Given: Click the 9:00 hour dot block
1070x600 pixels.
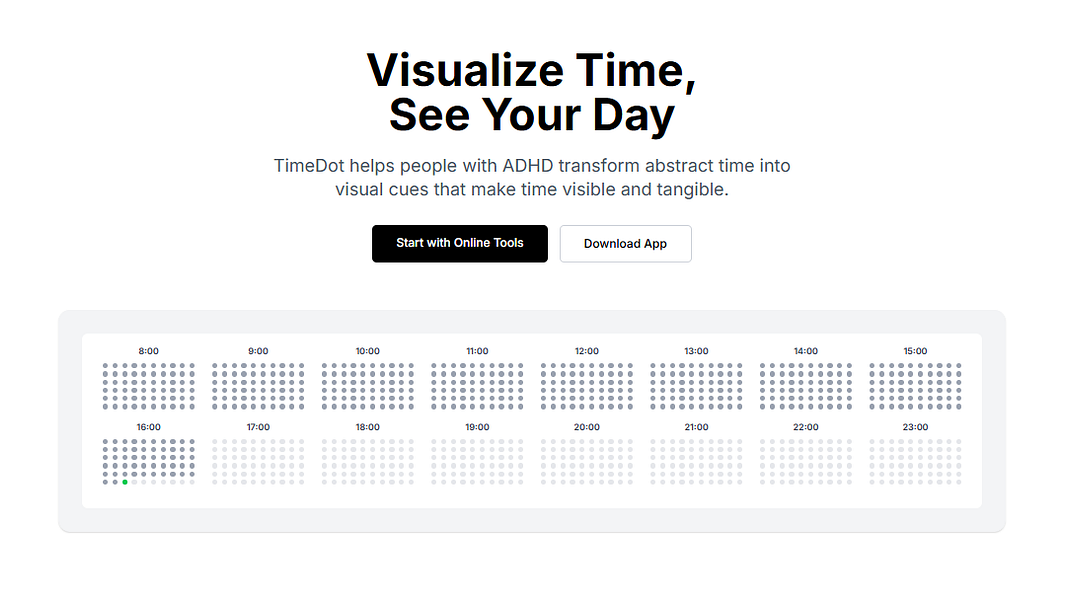Looking at the screenshot, I should pyautogui.click(x=257, y=385).
